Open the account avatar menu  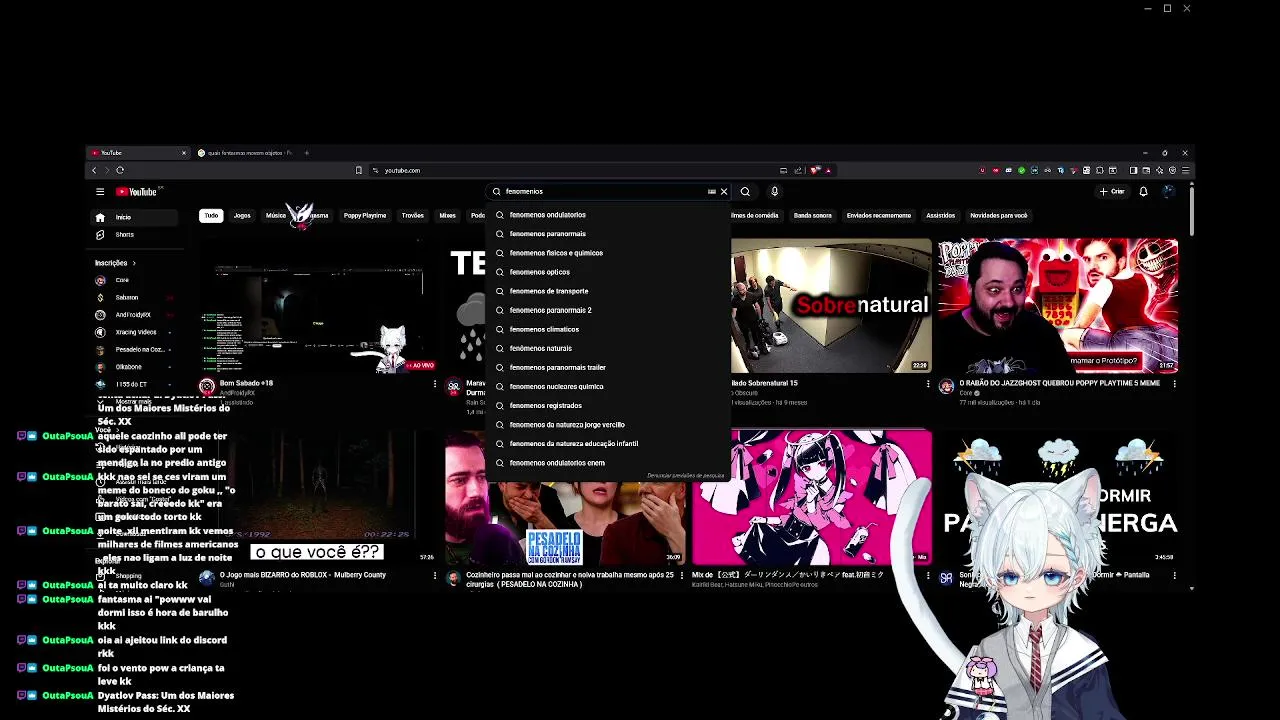1167,191
